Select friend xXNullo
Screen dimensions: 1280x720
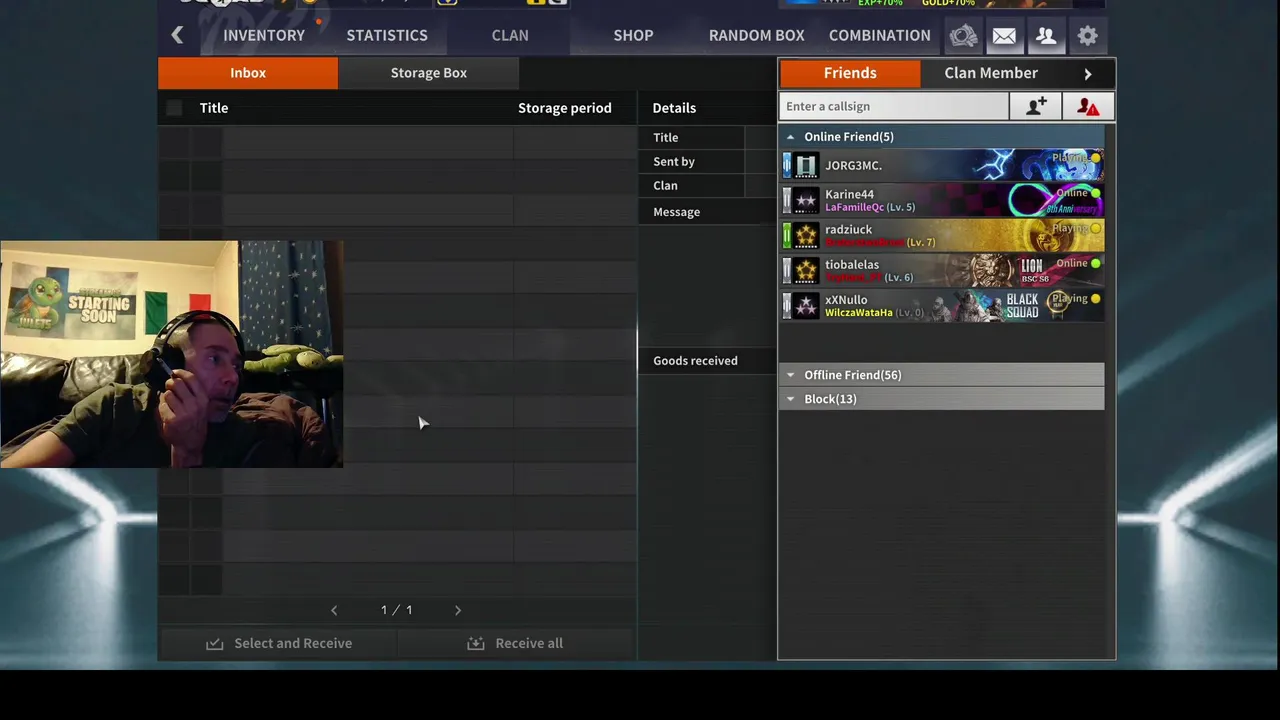click(942, 306)
